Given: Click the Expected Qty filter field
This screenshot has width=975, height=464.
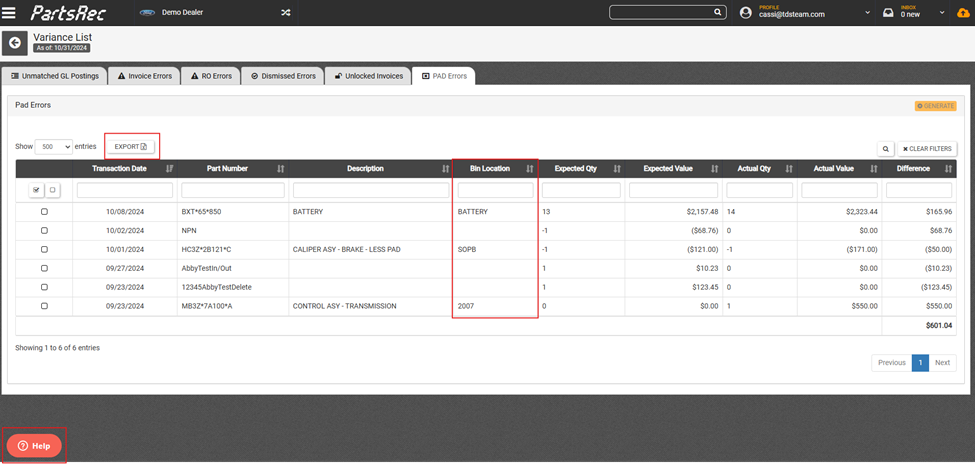Looking at the screenshot, I should tap(581, 190).
